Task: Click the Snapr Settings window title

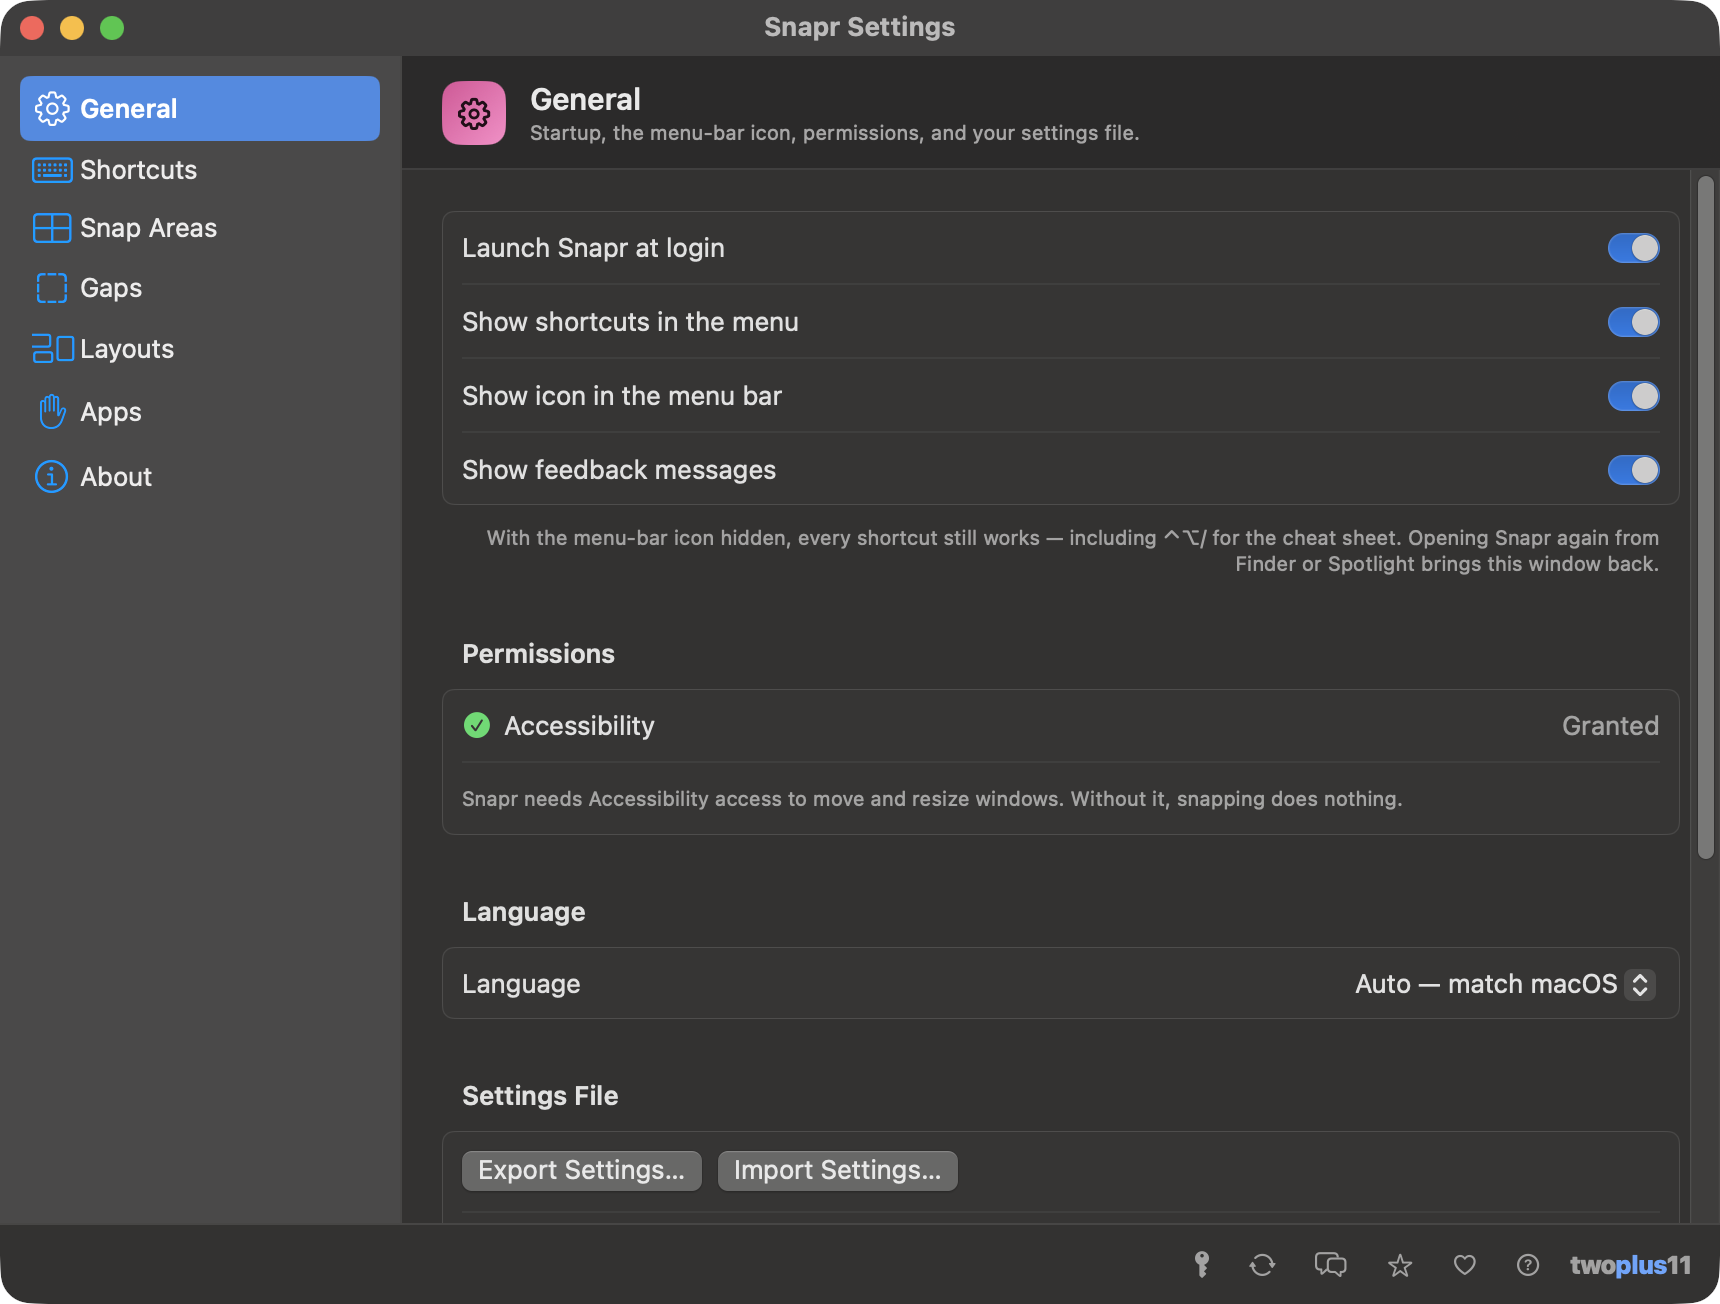Action: 860,27
